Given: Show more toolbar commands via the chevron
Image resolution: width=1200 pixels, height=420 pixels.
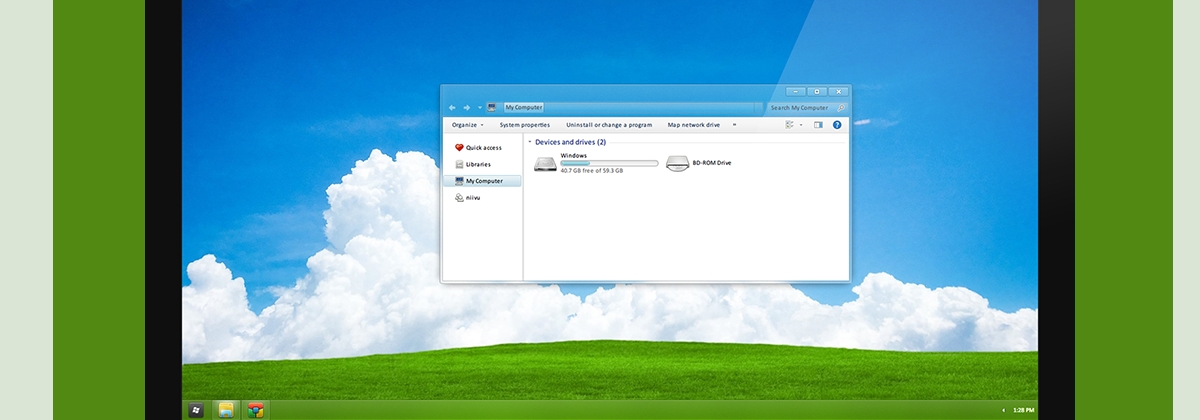Looking at the screenshot, I should click(734, 125).
